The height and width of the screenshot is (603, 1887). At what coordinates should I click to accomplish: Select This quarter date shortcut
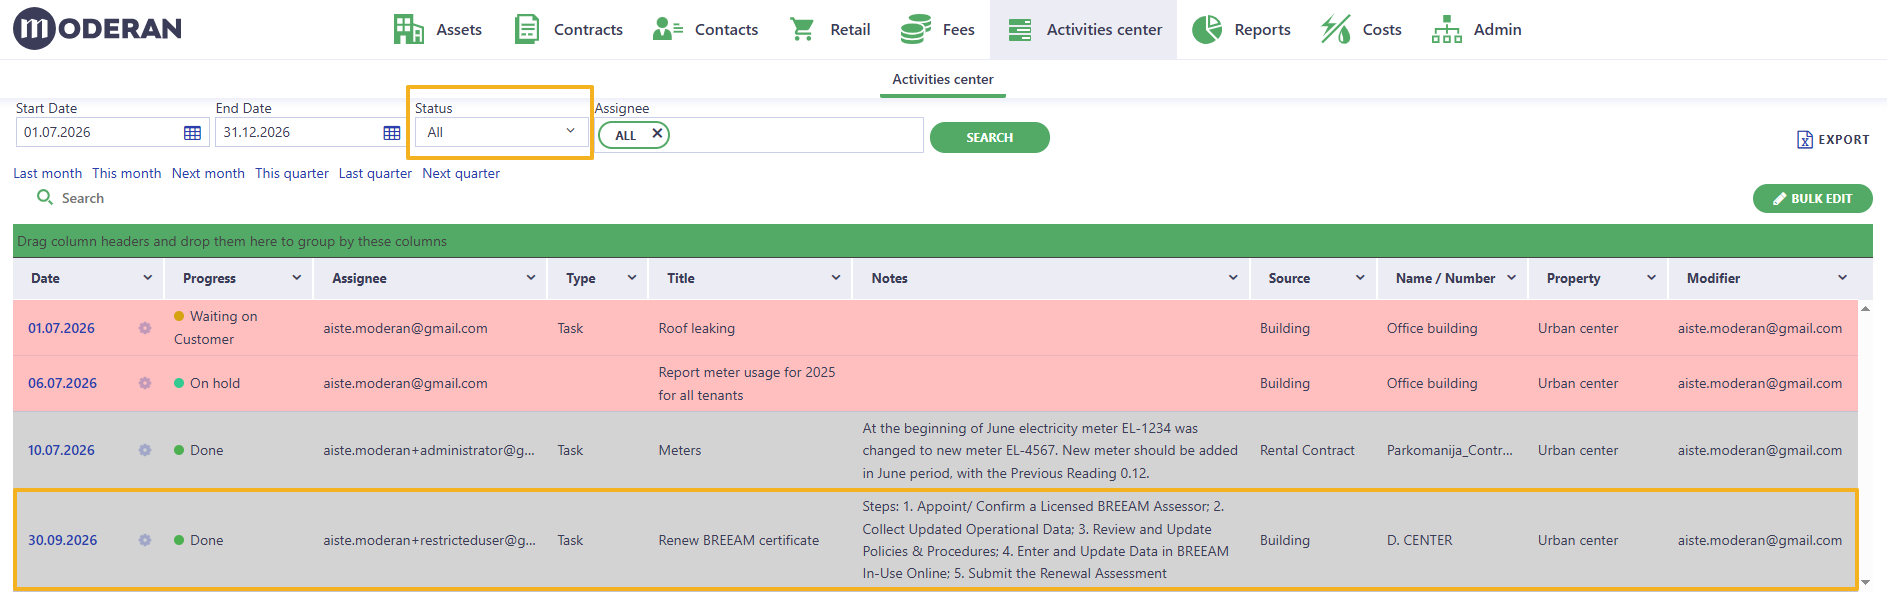(x=292, y=173)
